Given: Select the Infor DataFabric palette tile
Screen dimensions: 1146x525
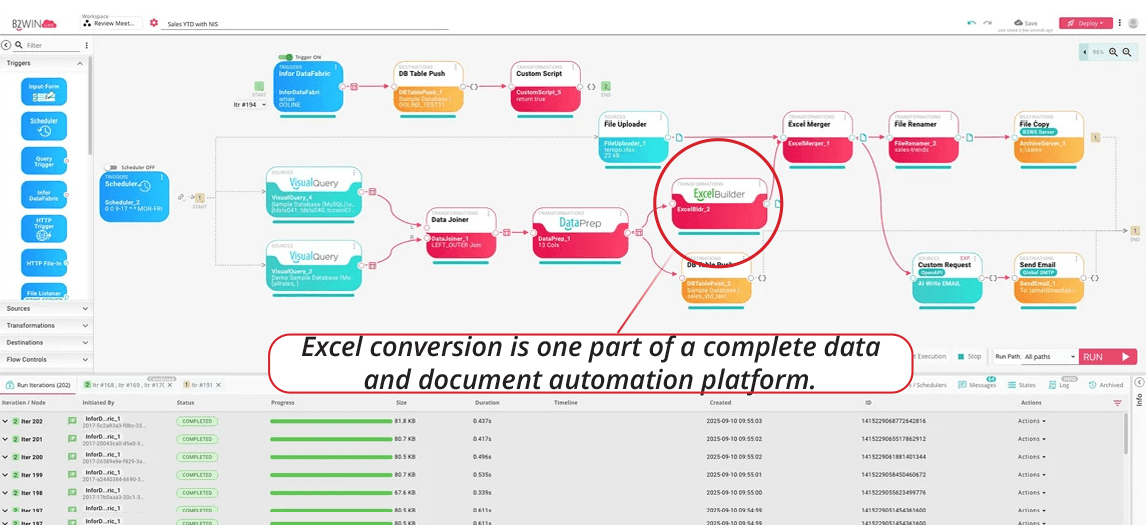Looking at the screenshot, I should 44,194.
